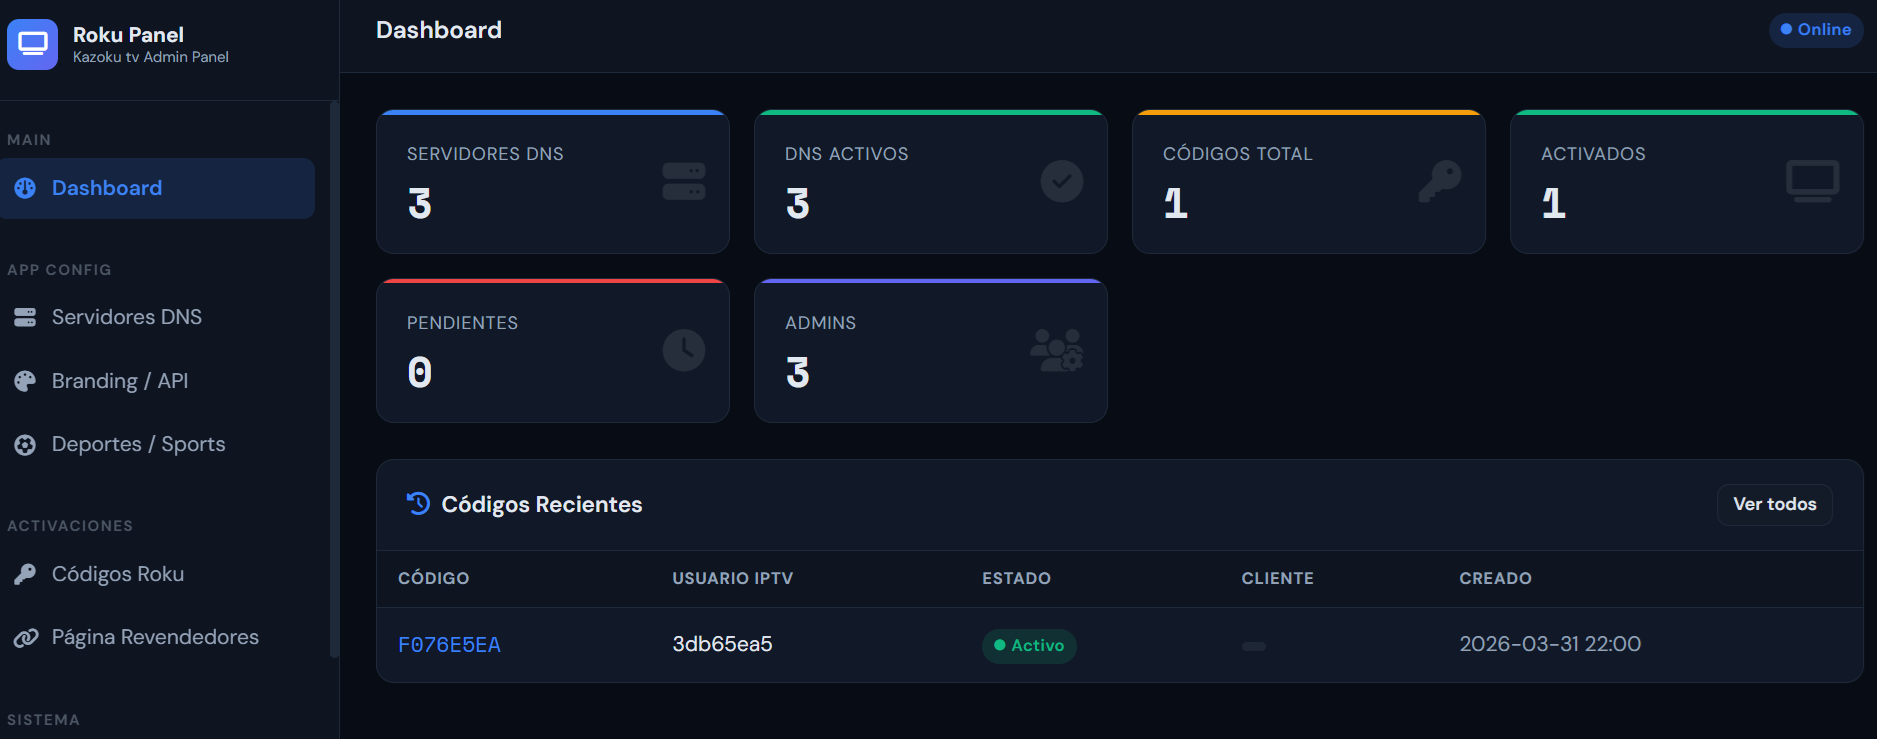Screen dimensions: 1877x739
Task: Open the code link F076E5EA
Action: pos(449,645)
